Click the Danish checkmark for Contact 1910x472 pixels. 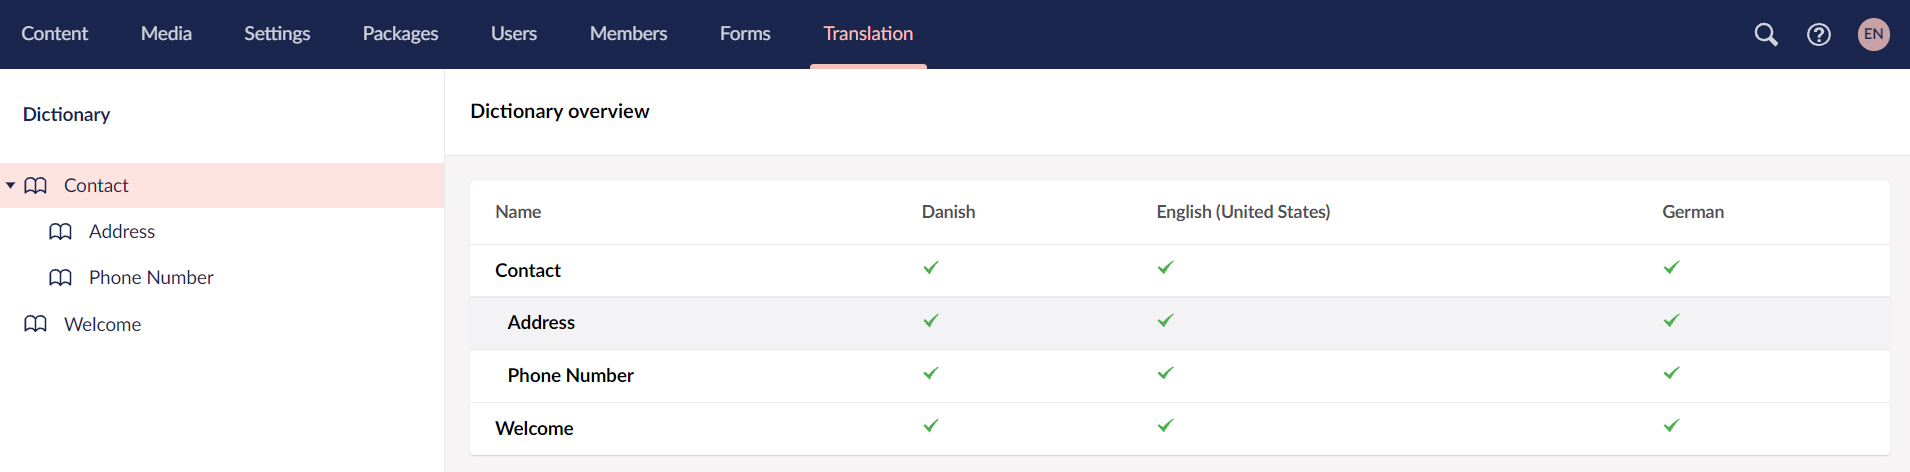pyautogui.click(x=931, y=268)
